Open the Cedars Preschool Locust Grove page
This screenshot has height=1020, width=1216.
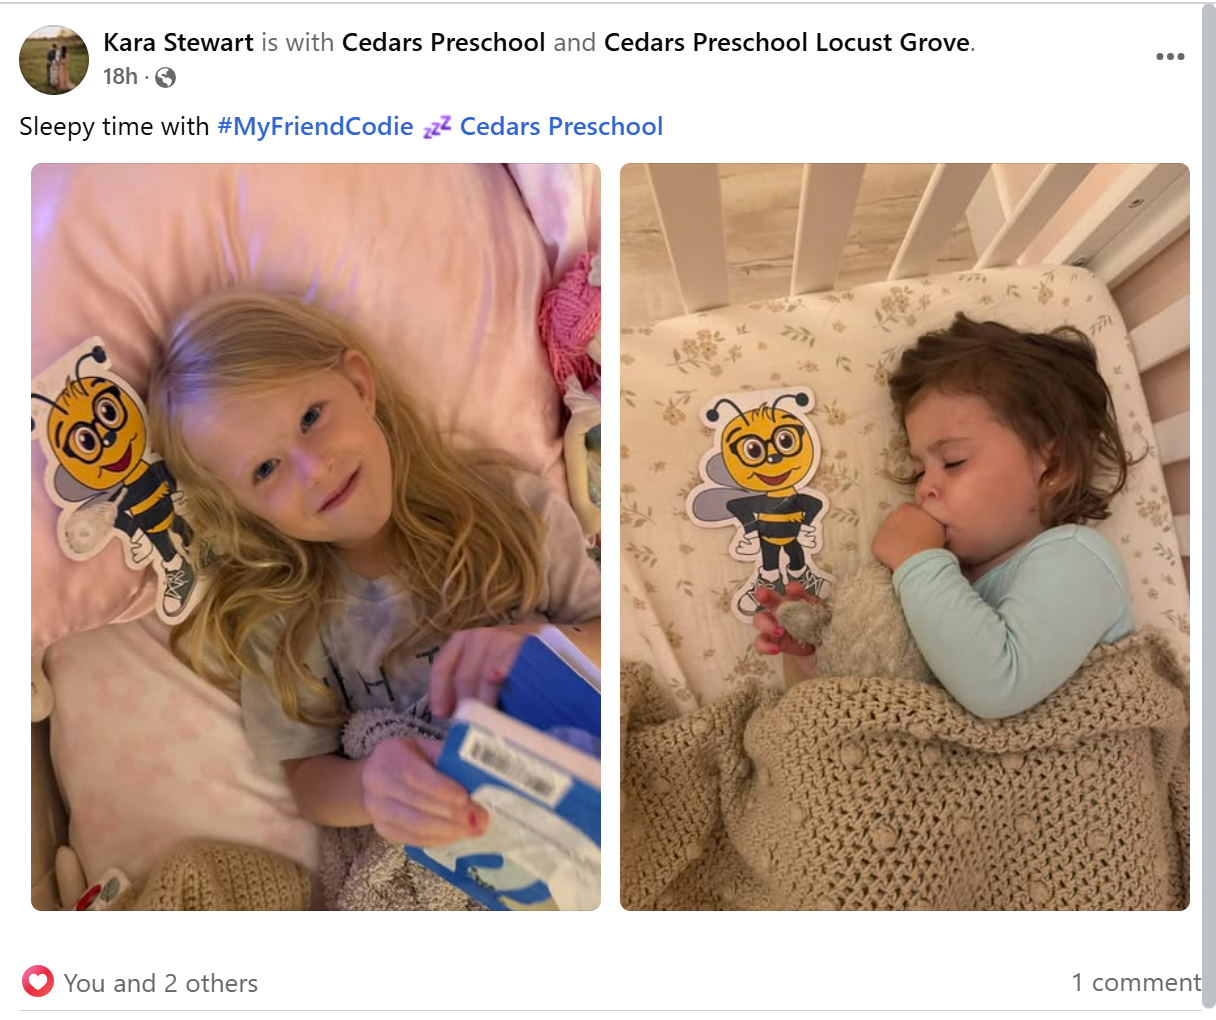(787, 42)
